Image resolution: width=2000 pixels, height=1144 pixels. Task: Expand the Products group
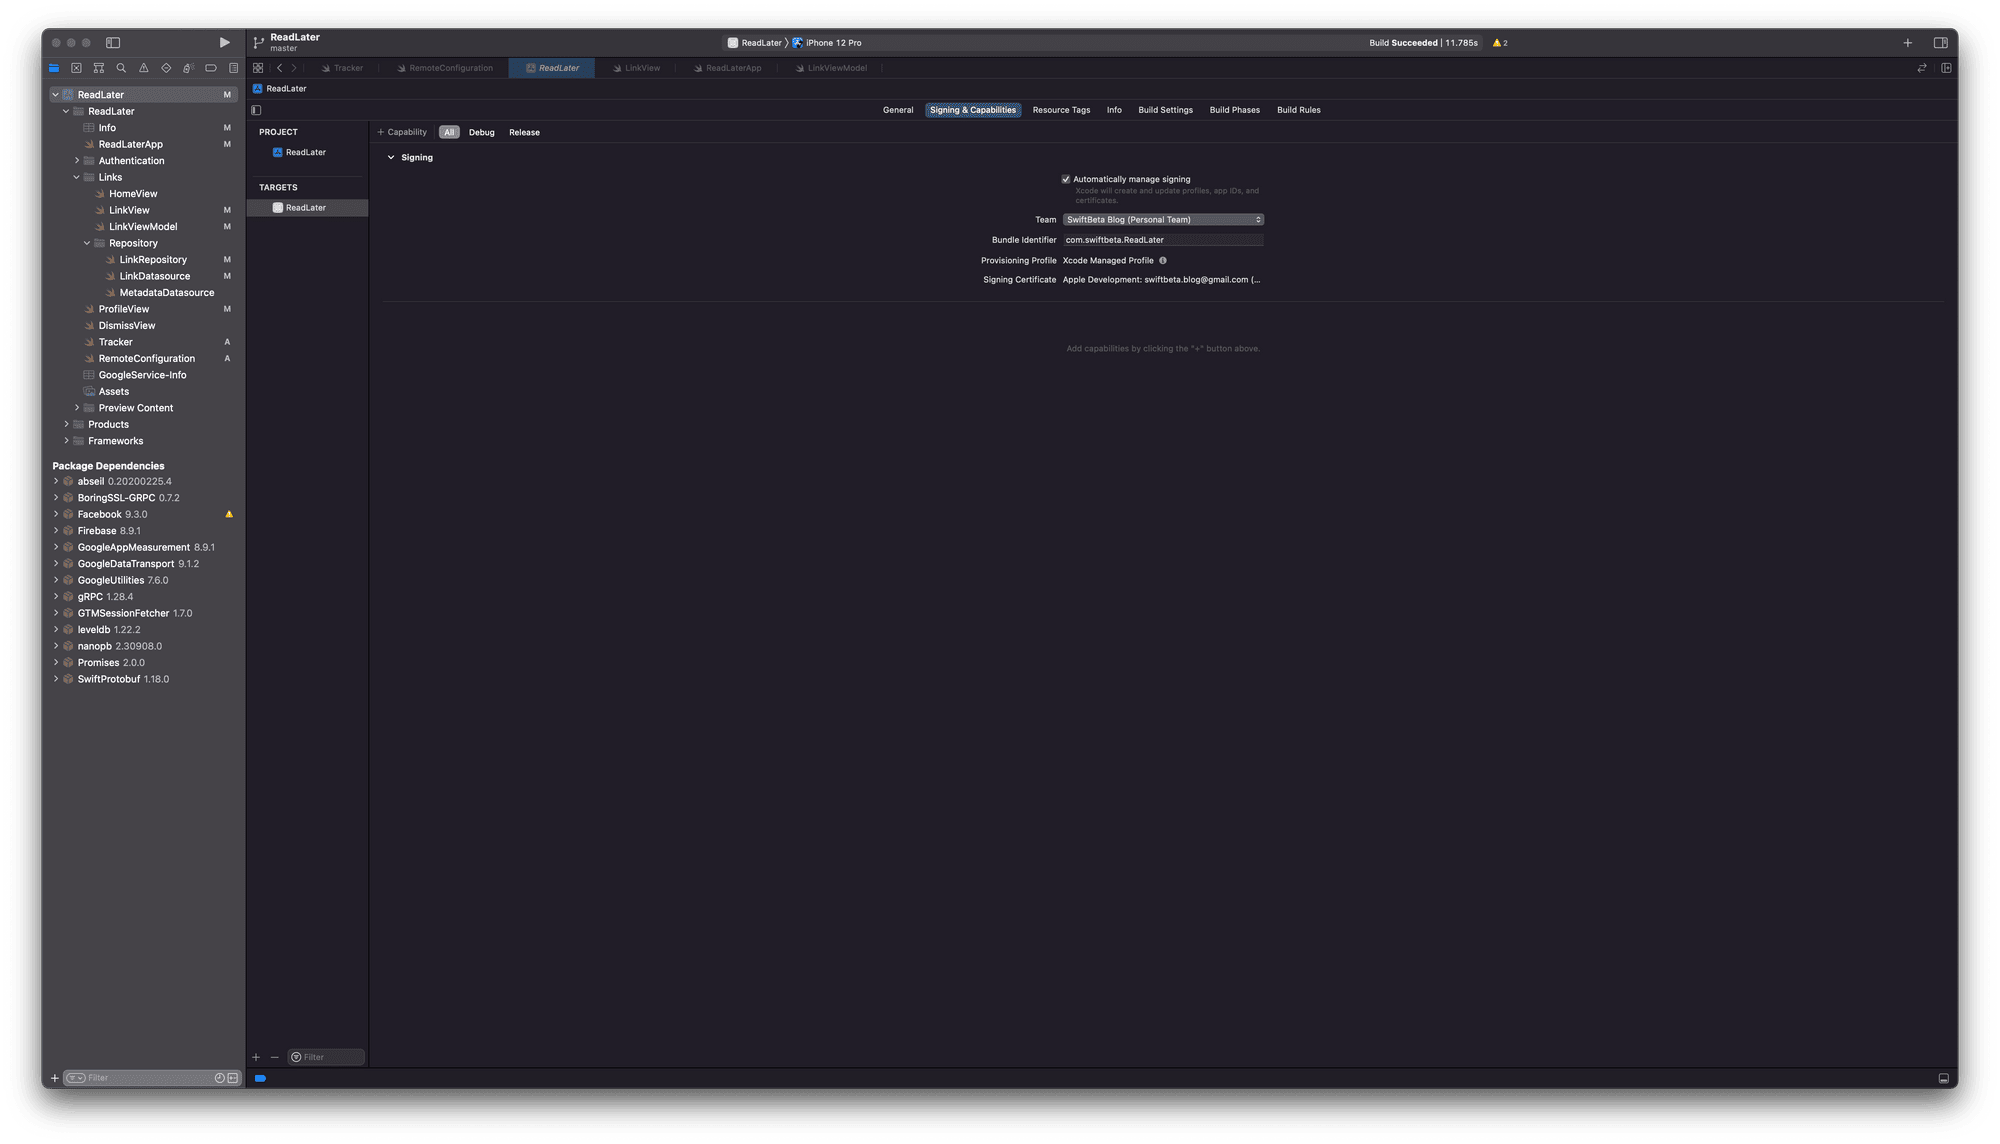coord(66,424)
